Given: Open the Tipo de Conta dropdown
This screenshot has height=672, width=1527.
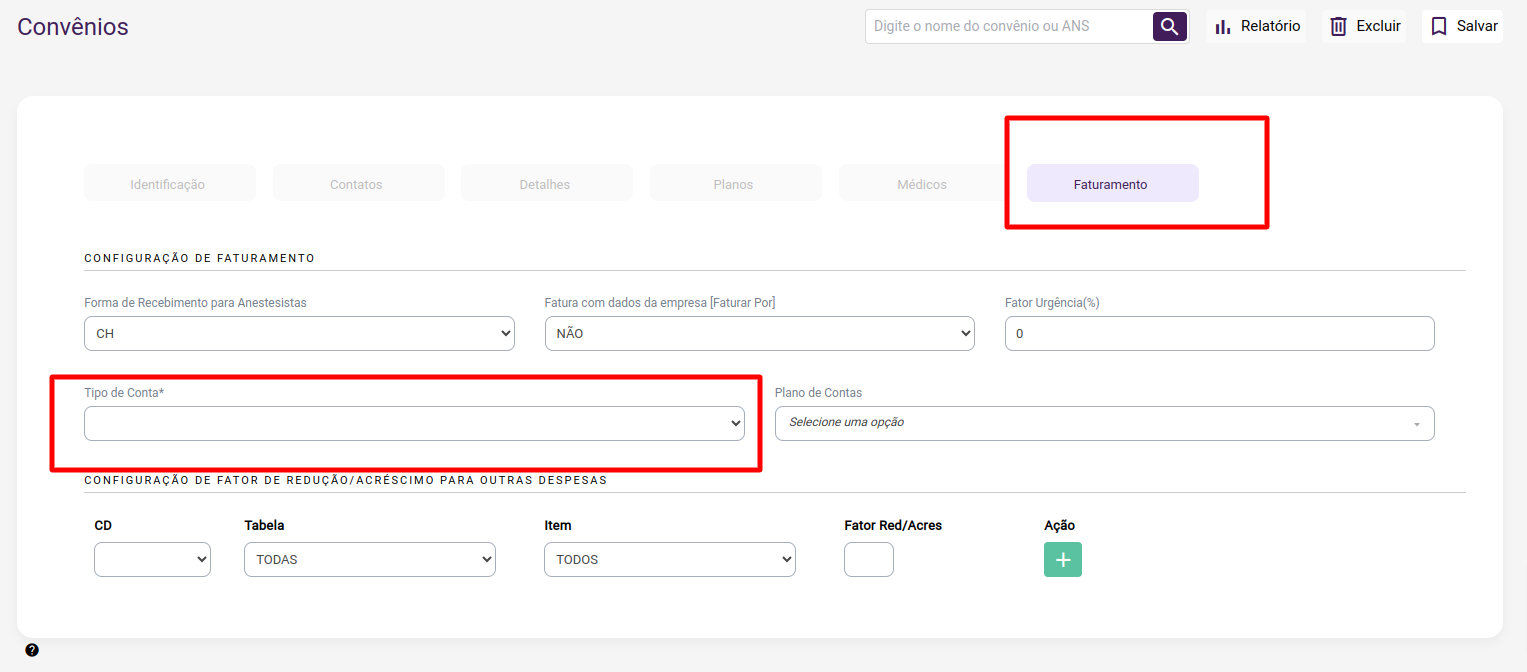Looking at the screenshot, I should pos(414,424).
